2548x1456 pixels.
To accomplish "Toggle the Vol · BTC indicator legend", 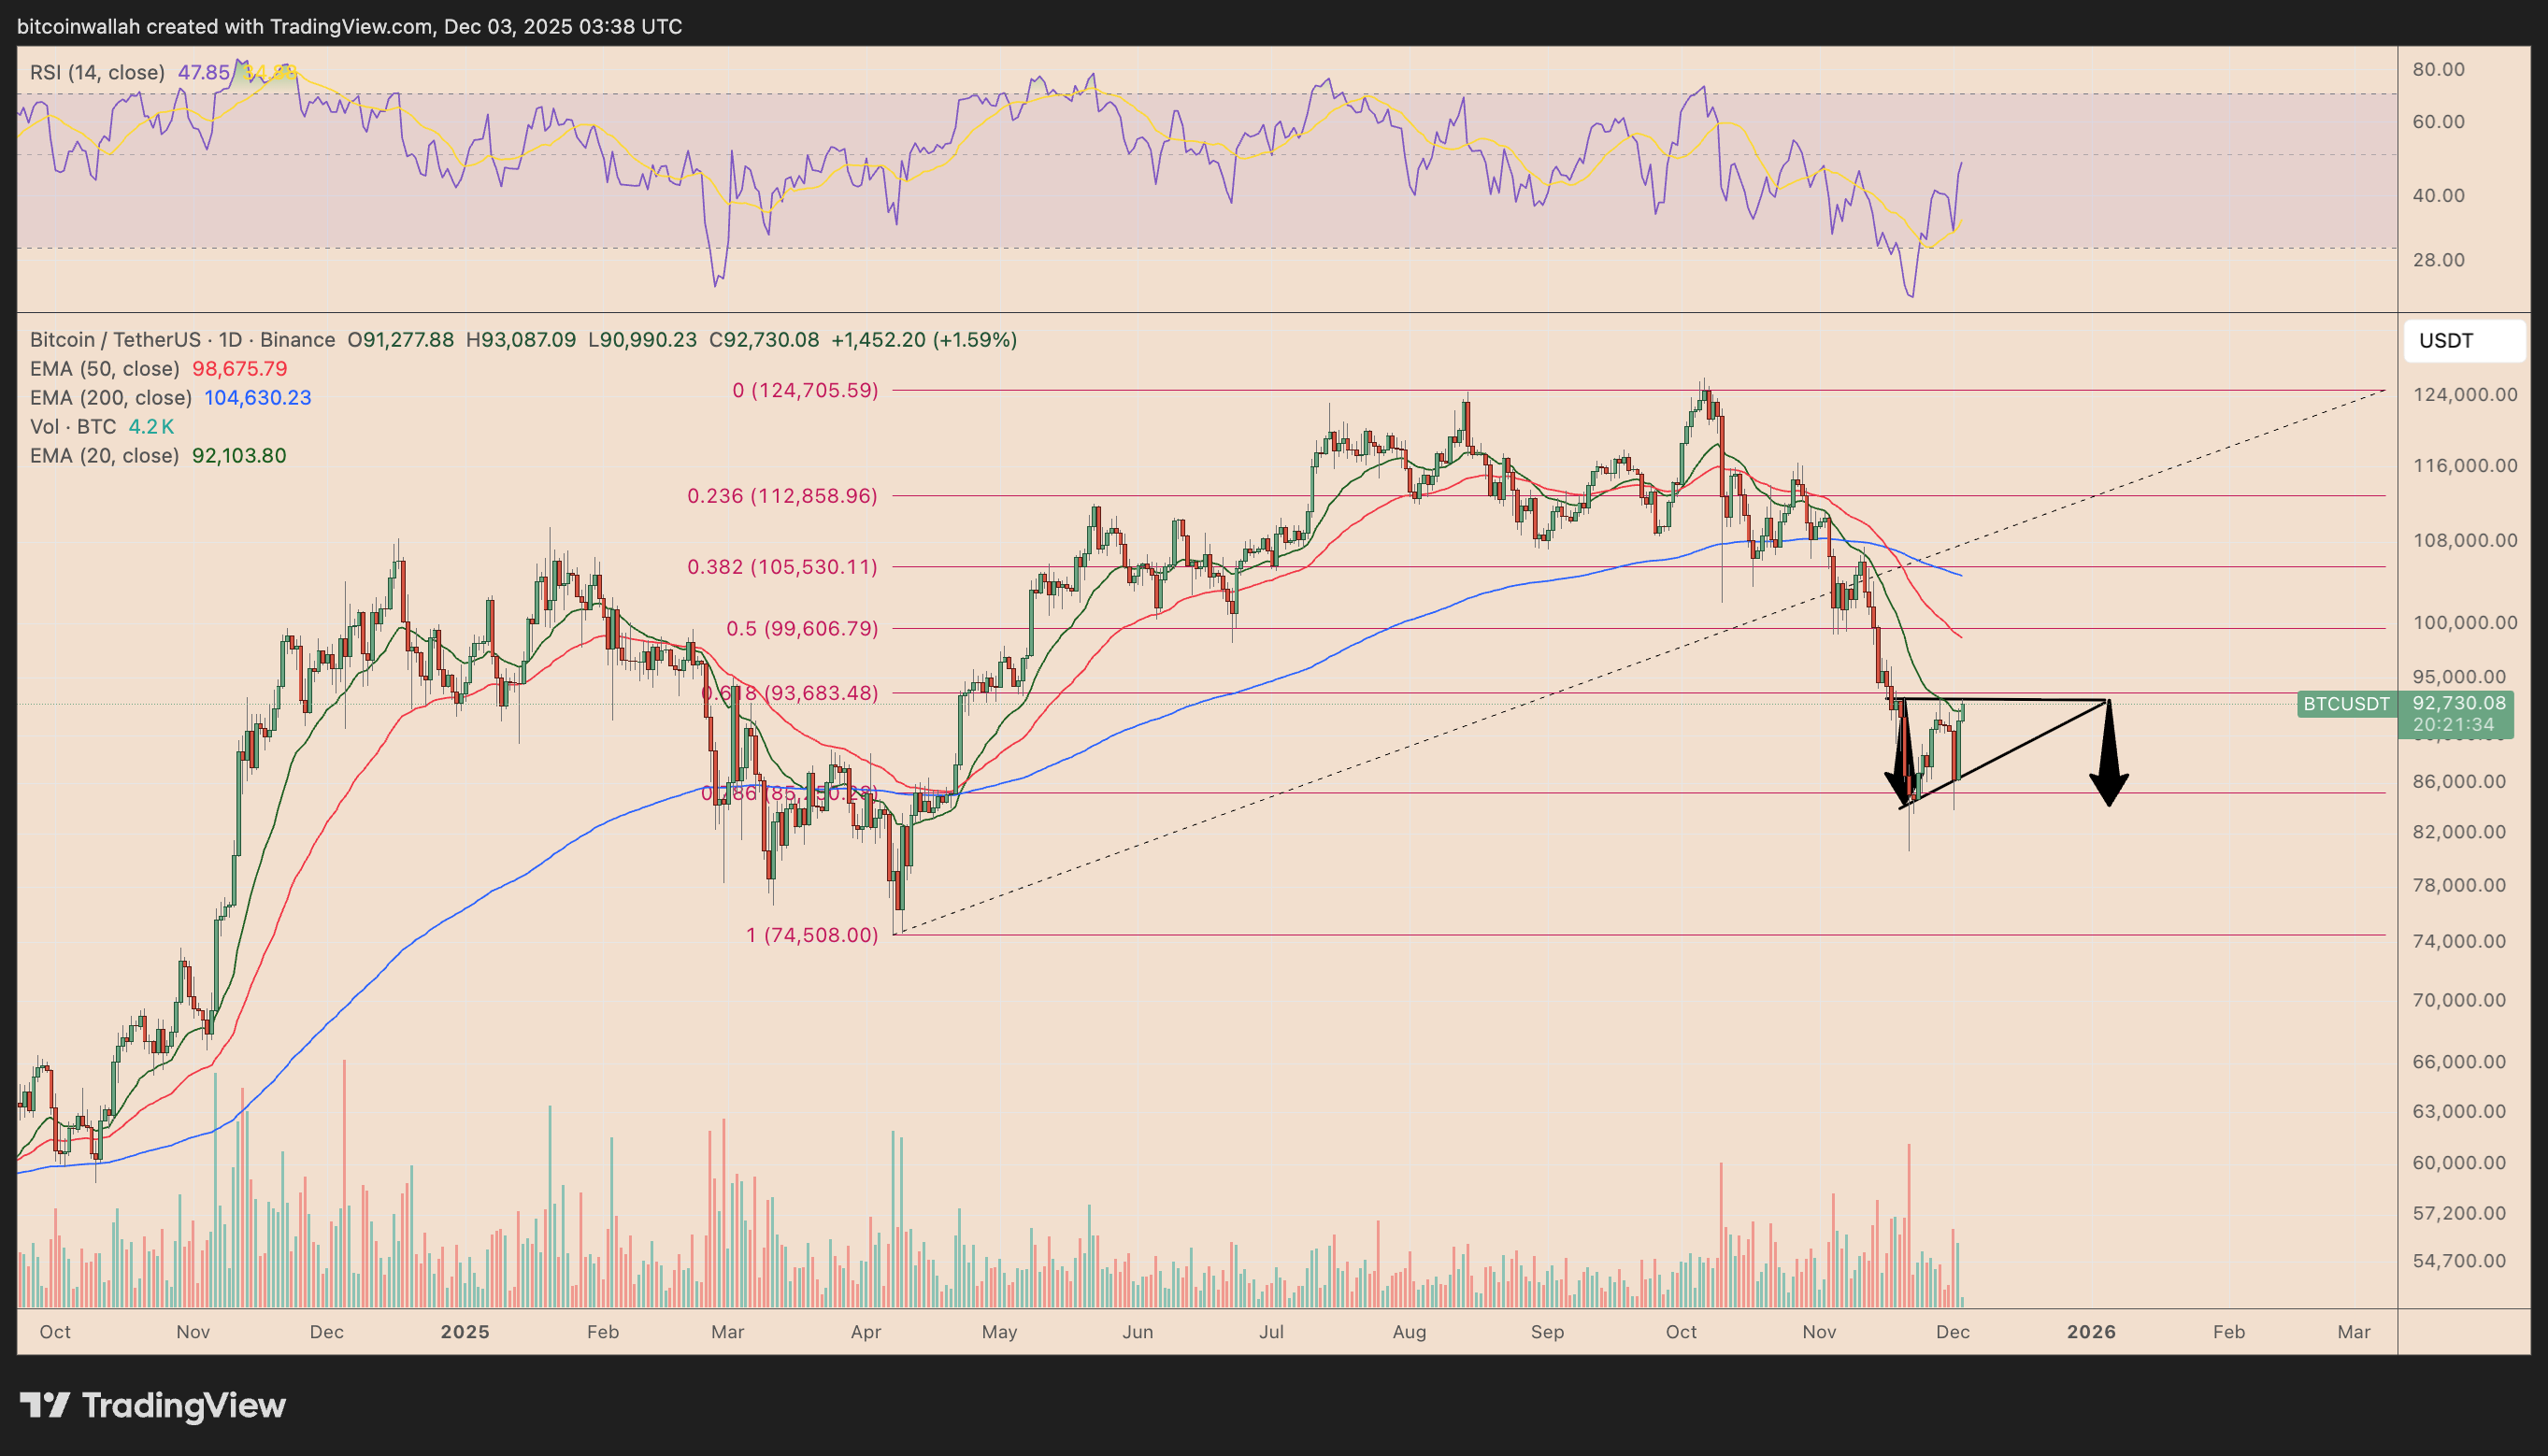I will (73, 427).
